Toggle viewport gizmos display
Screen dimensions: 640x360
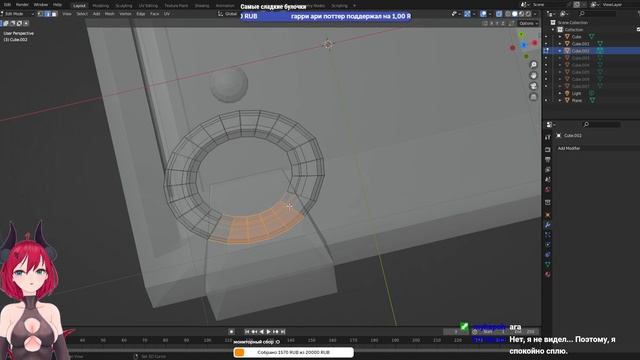467,14
